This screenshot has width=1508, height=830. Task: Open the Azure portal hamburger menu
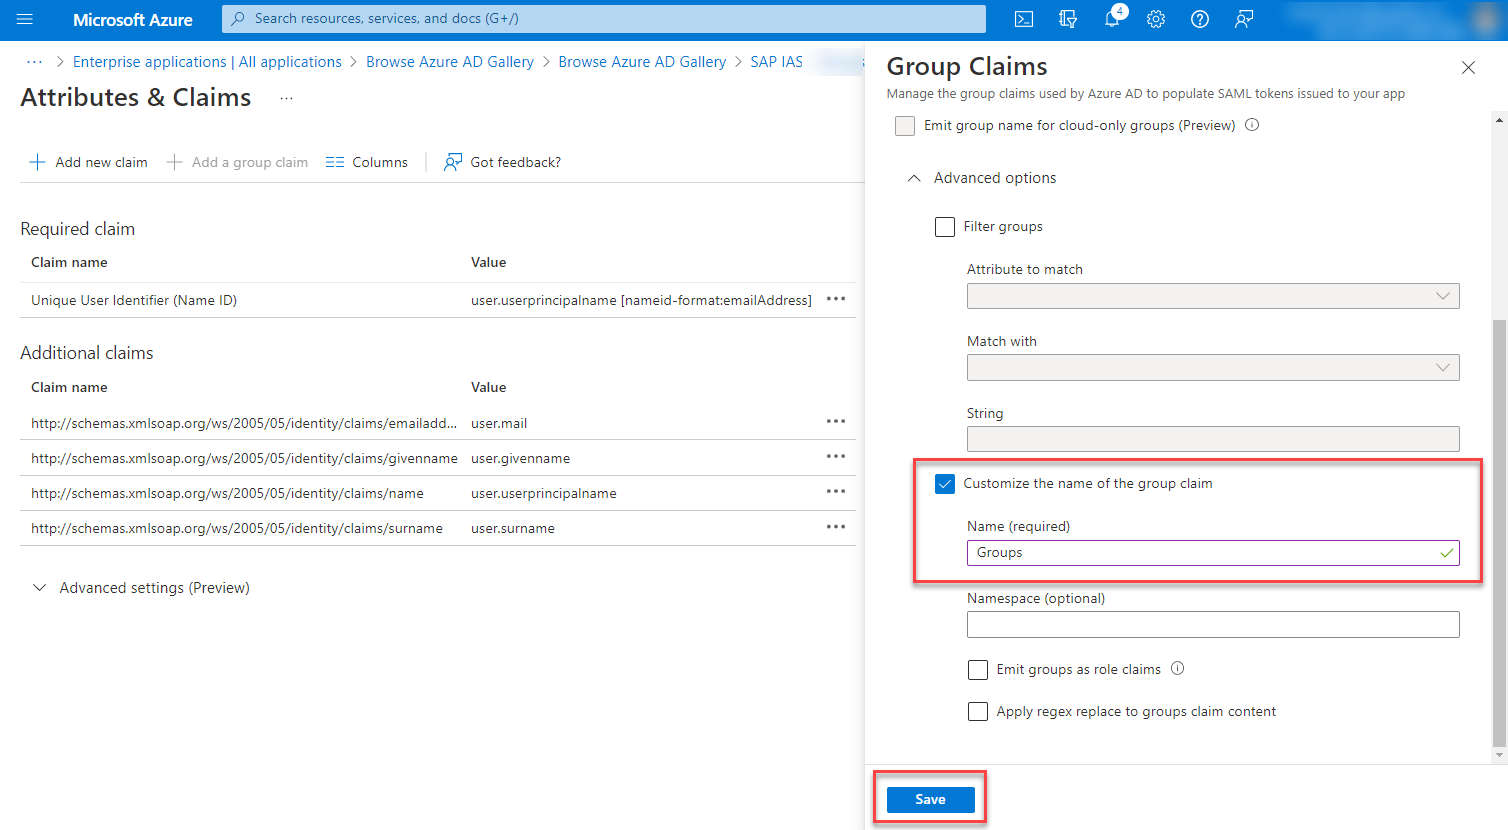(25, 19)
